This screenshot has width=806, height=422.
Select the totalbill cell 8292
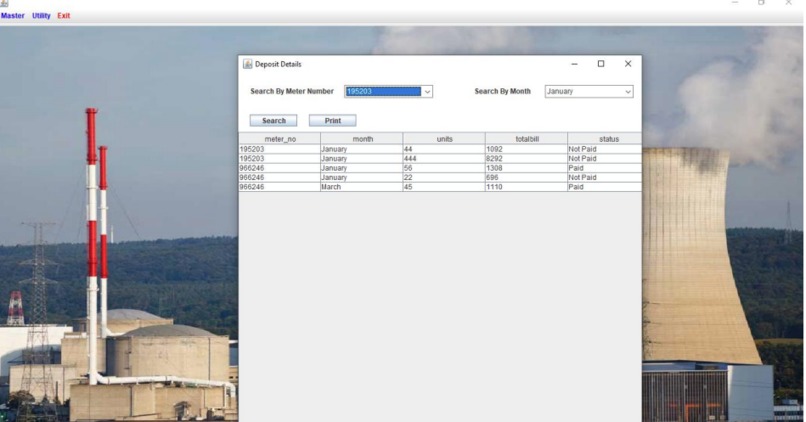526,159
